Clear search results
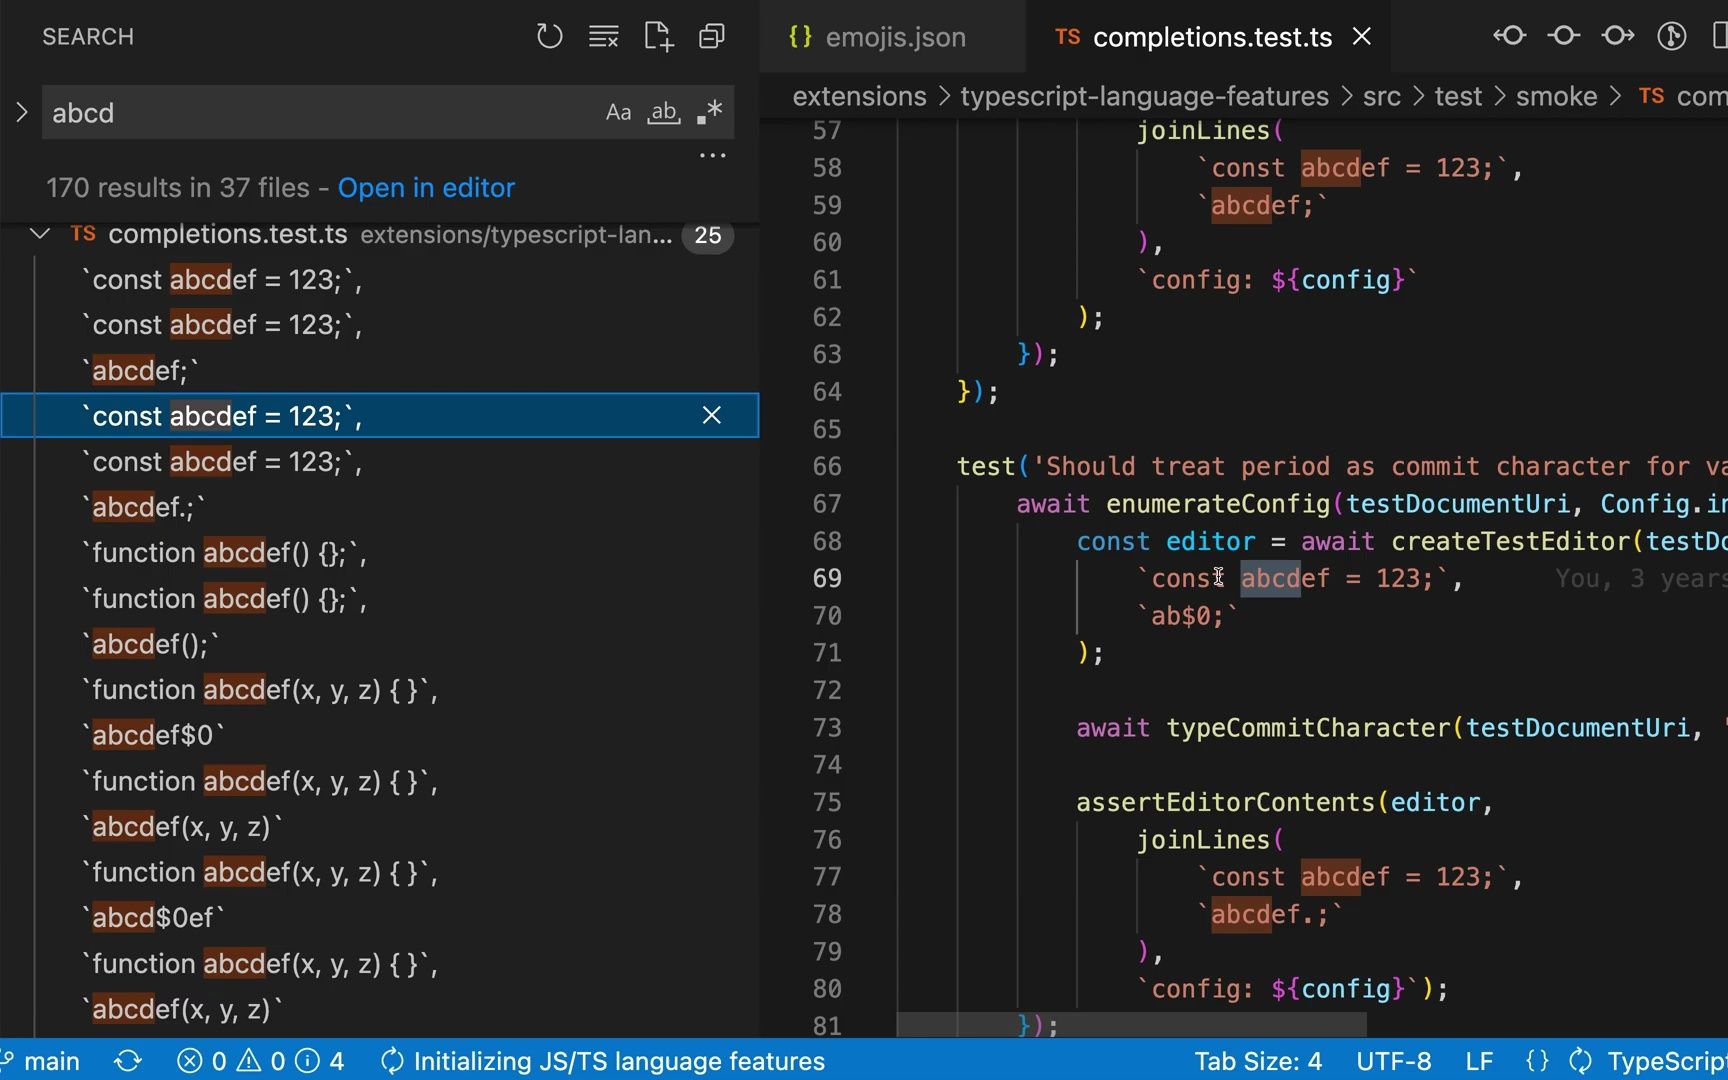The image size is (1728, 1080). click(603, 37)
